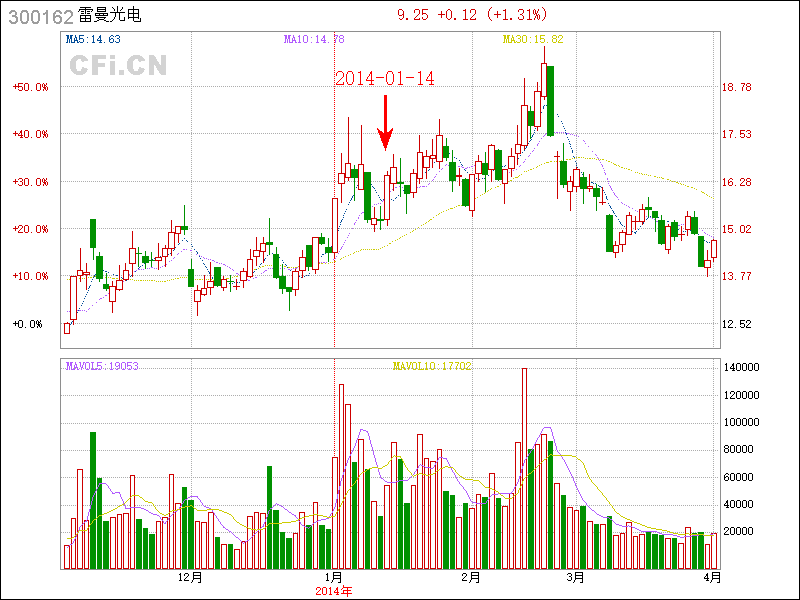This screenshot has height=600, width=800.
Task: Click the tallest red volume bar
Action: (x=524, y=468)
